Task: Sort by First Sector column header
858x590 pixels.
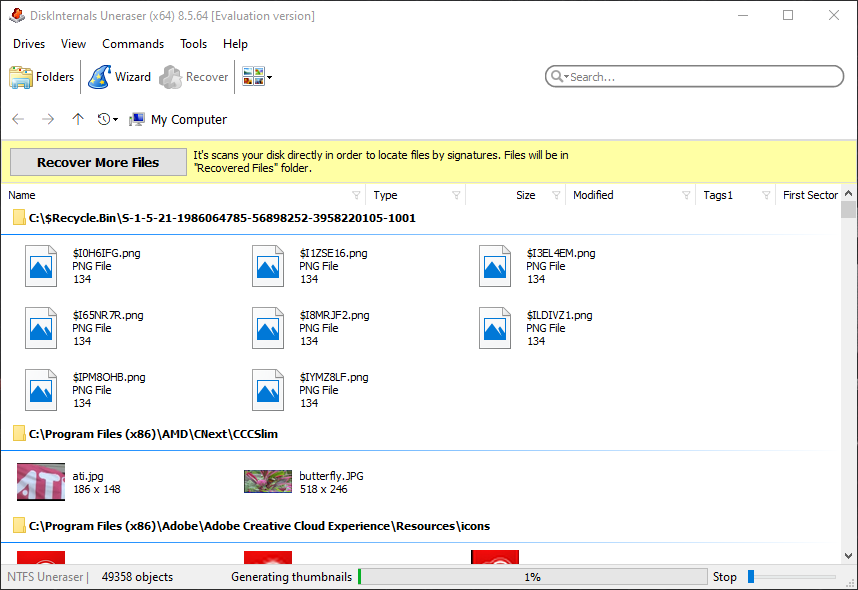Action: (810, 195)
